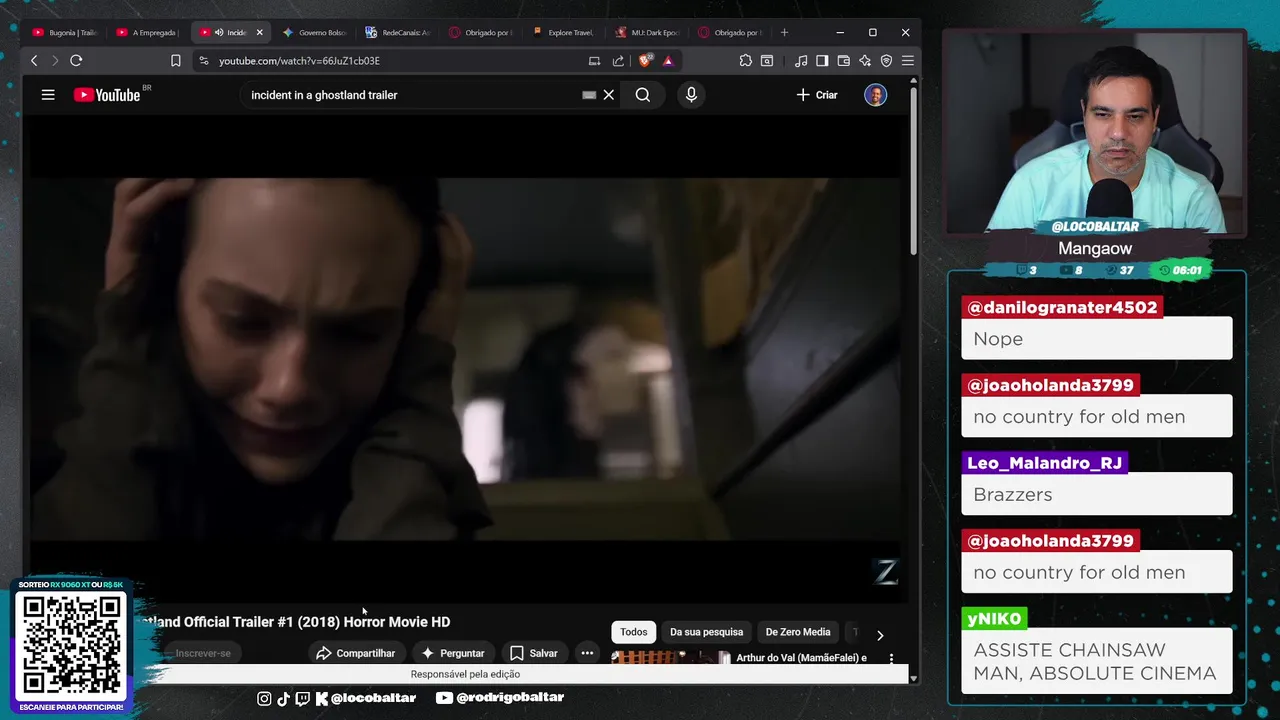Open site settings icon in address bar
This screenshot has height=720, width=1280.
(x=204, y=61)
